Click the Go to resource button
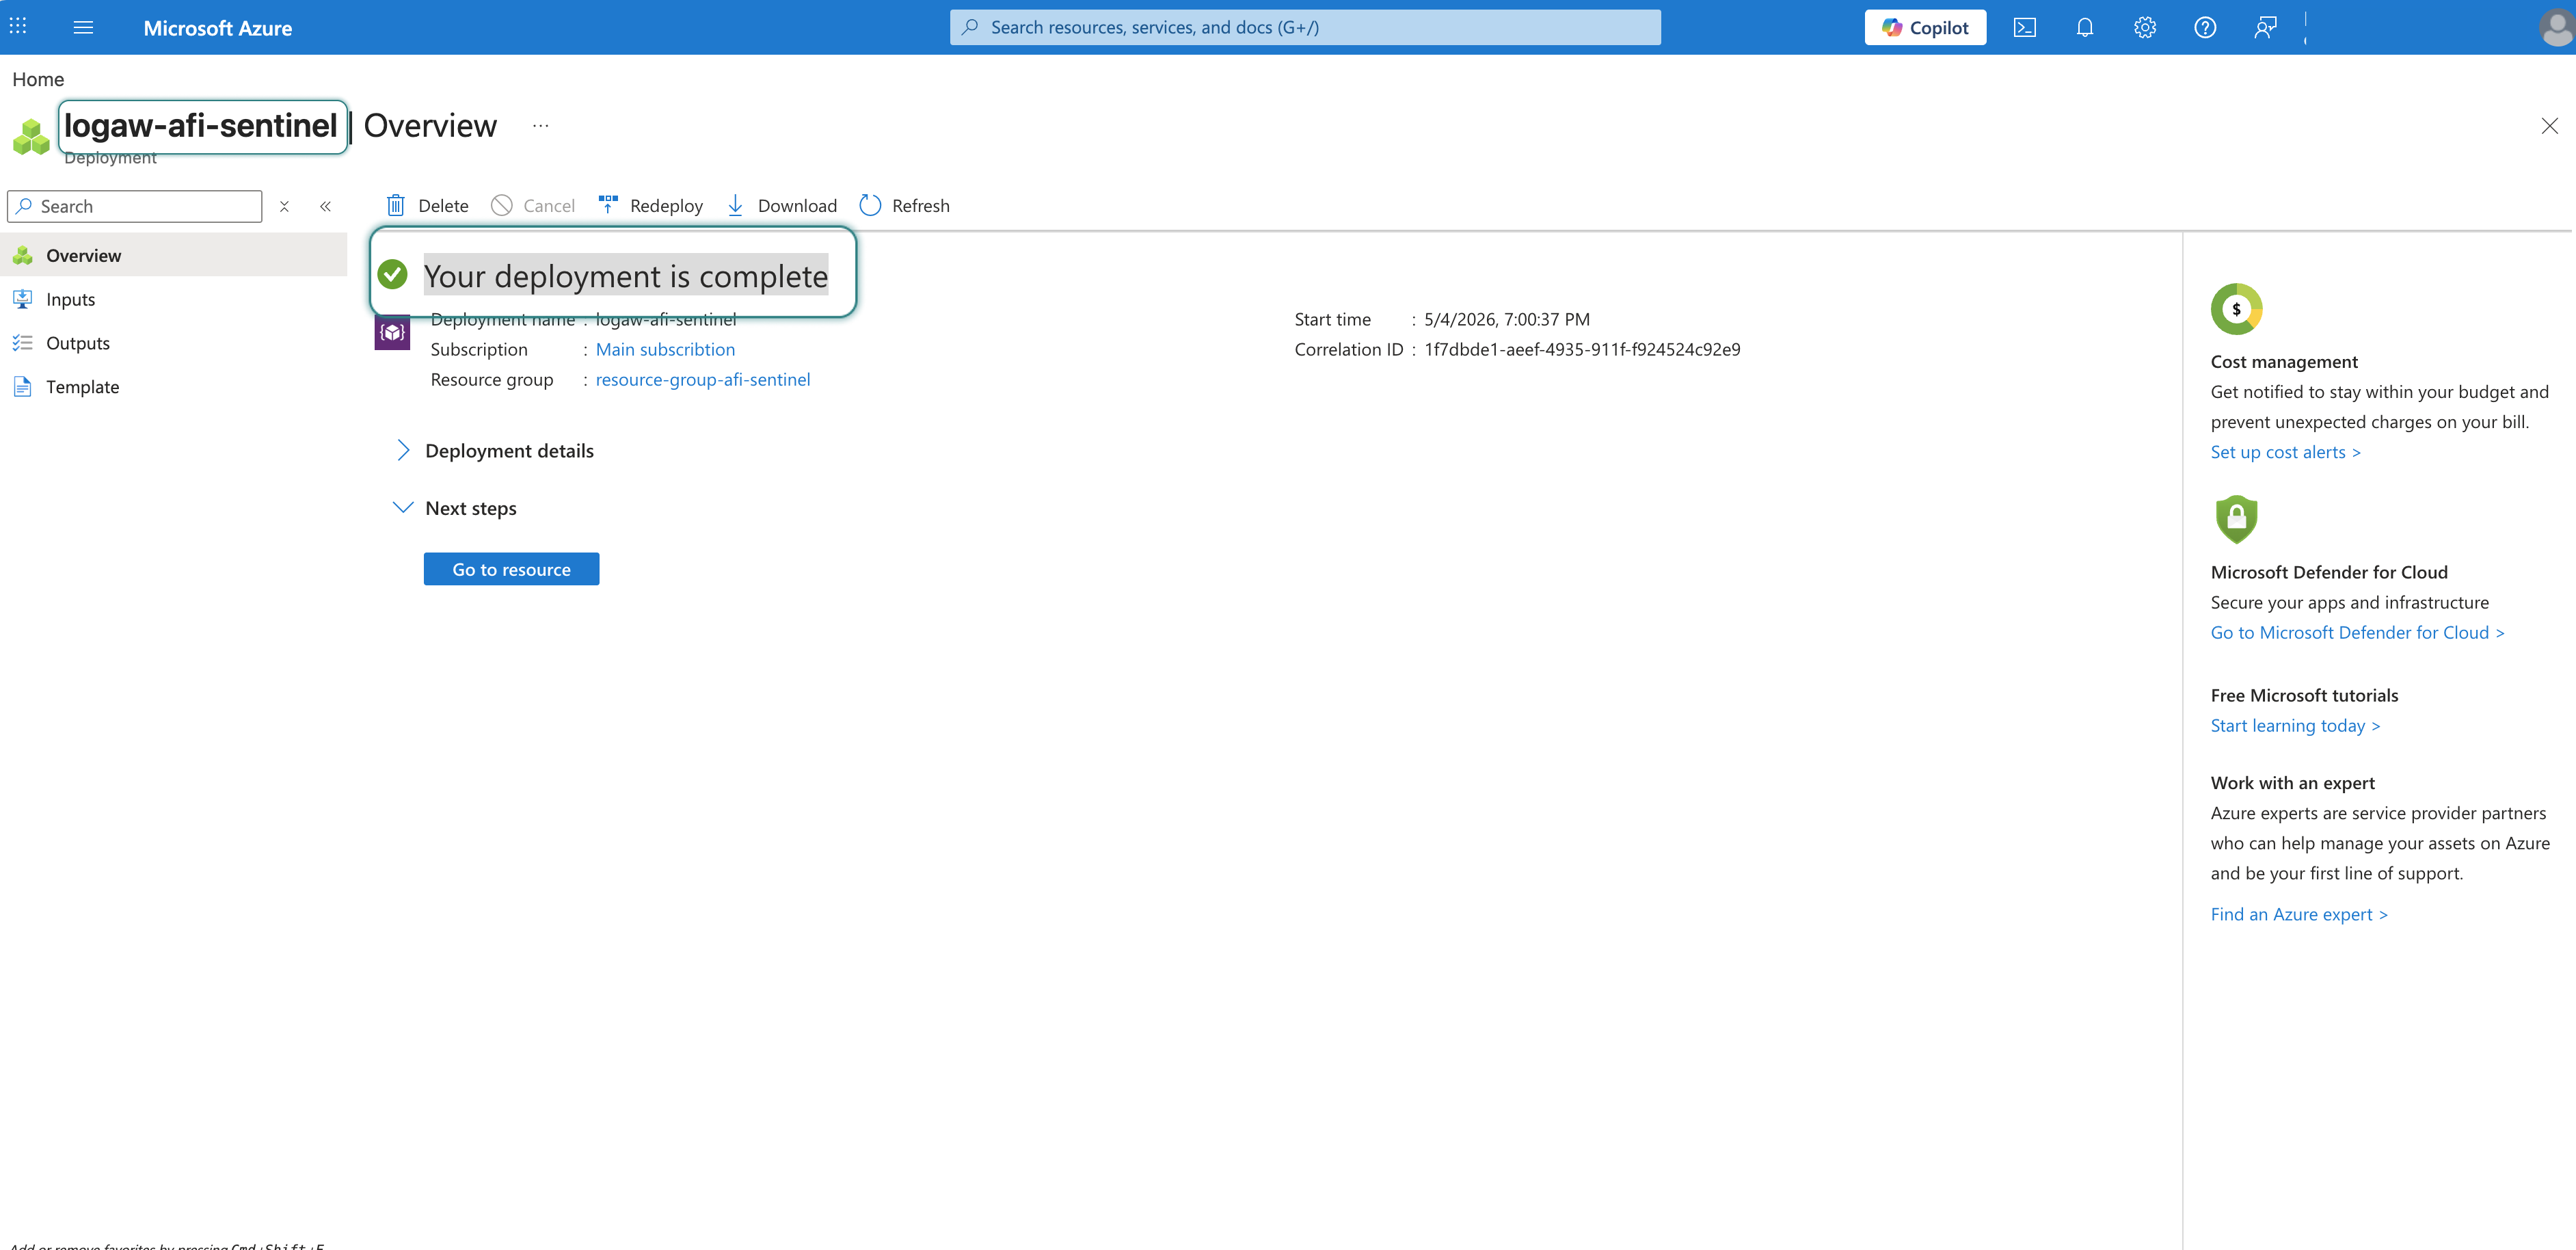 point(511,569)
